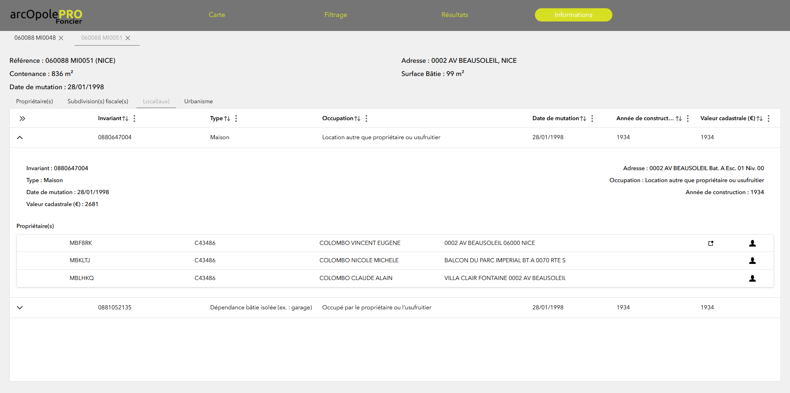Click owner code MBLHKQ
790x393 pixels.
tap(82, 278)
